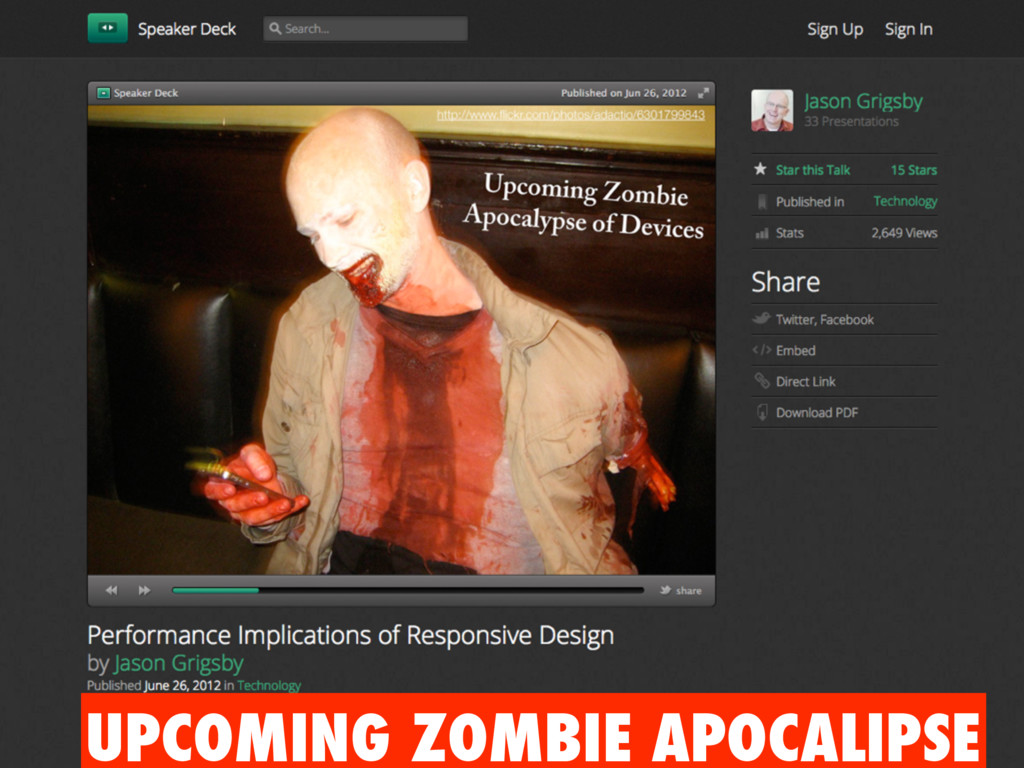Click the June 26, 2012 date below title
1024x768 pixels.
coord(182,685)
